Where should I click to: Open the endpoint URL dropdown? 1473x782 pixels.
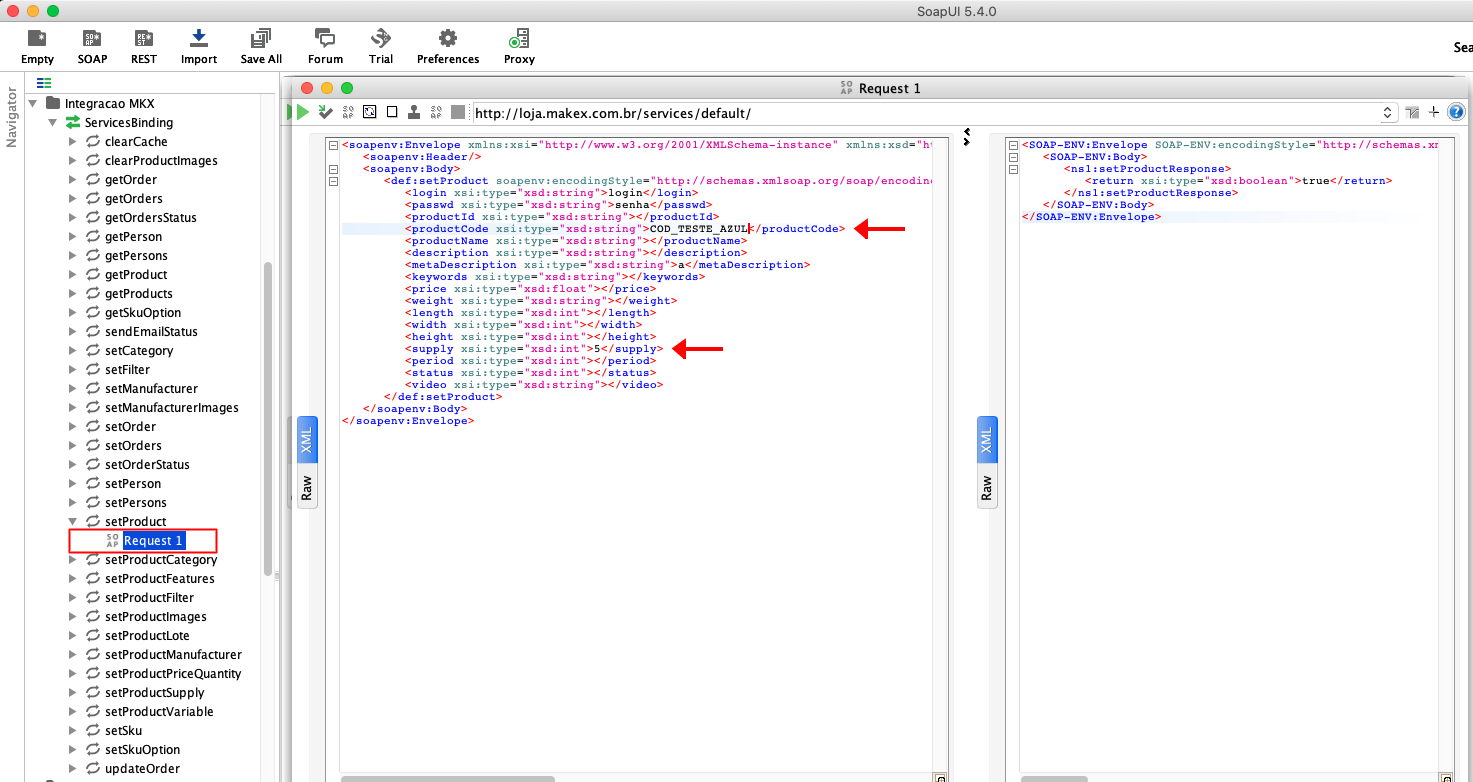[x=1388, y=113]
